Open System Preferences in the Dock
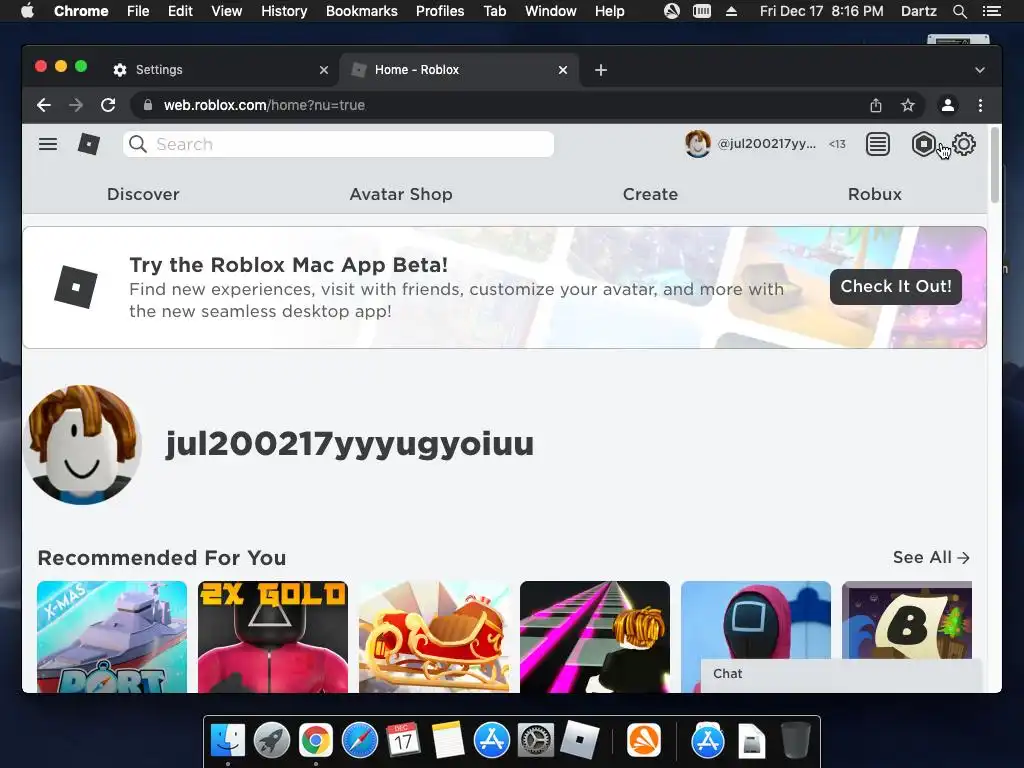Screen dimensions: 1024x768 tap(536, 741)
